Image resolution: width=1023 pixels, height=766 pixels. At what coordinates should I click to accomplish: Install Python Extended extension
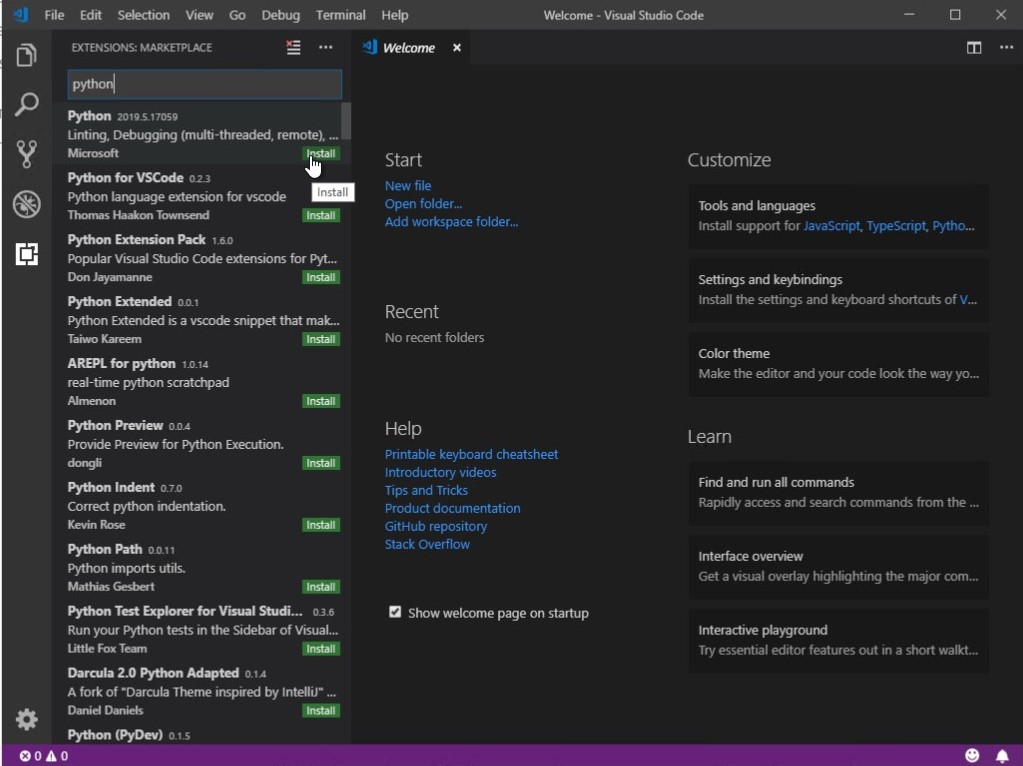[321, 339]
